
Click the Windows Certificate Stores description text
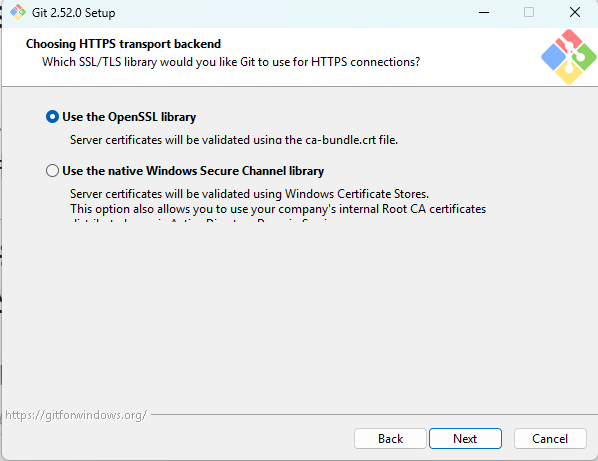tap(249, 194)
